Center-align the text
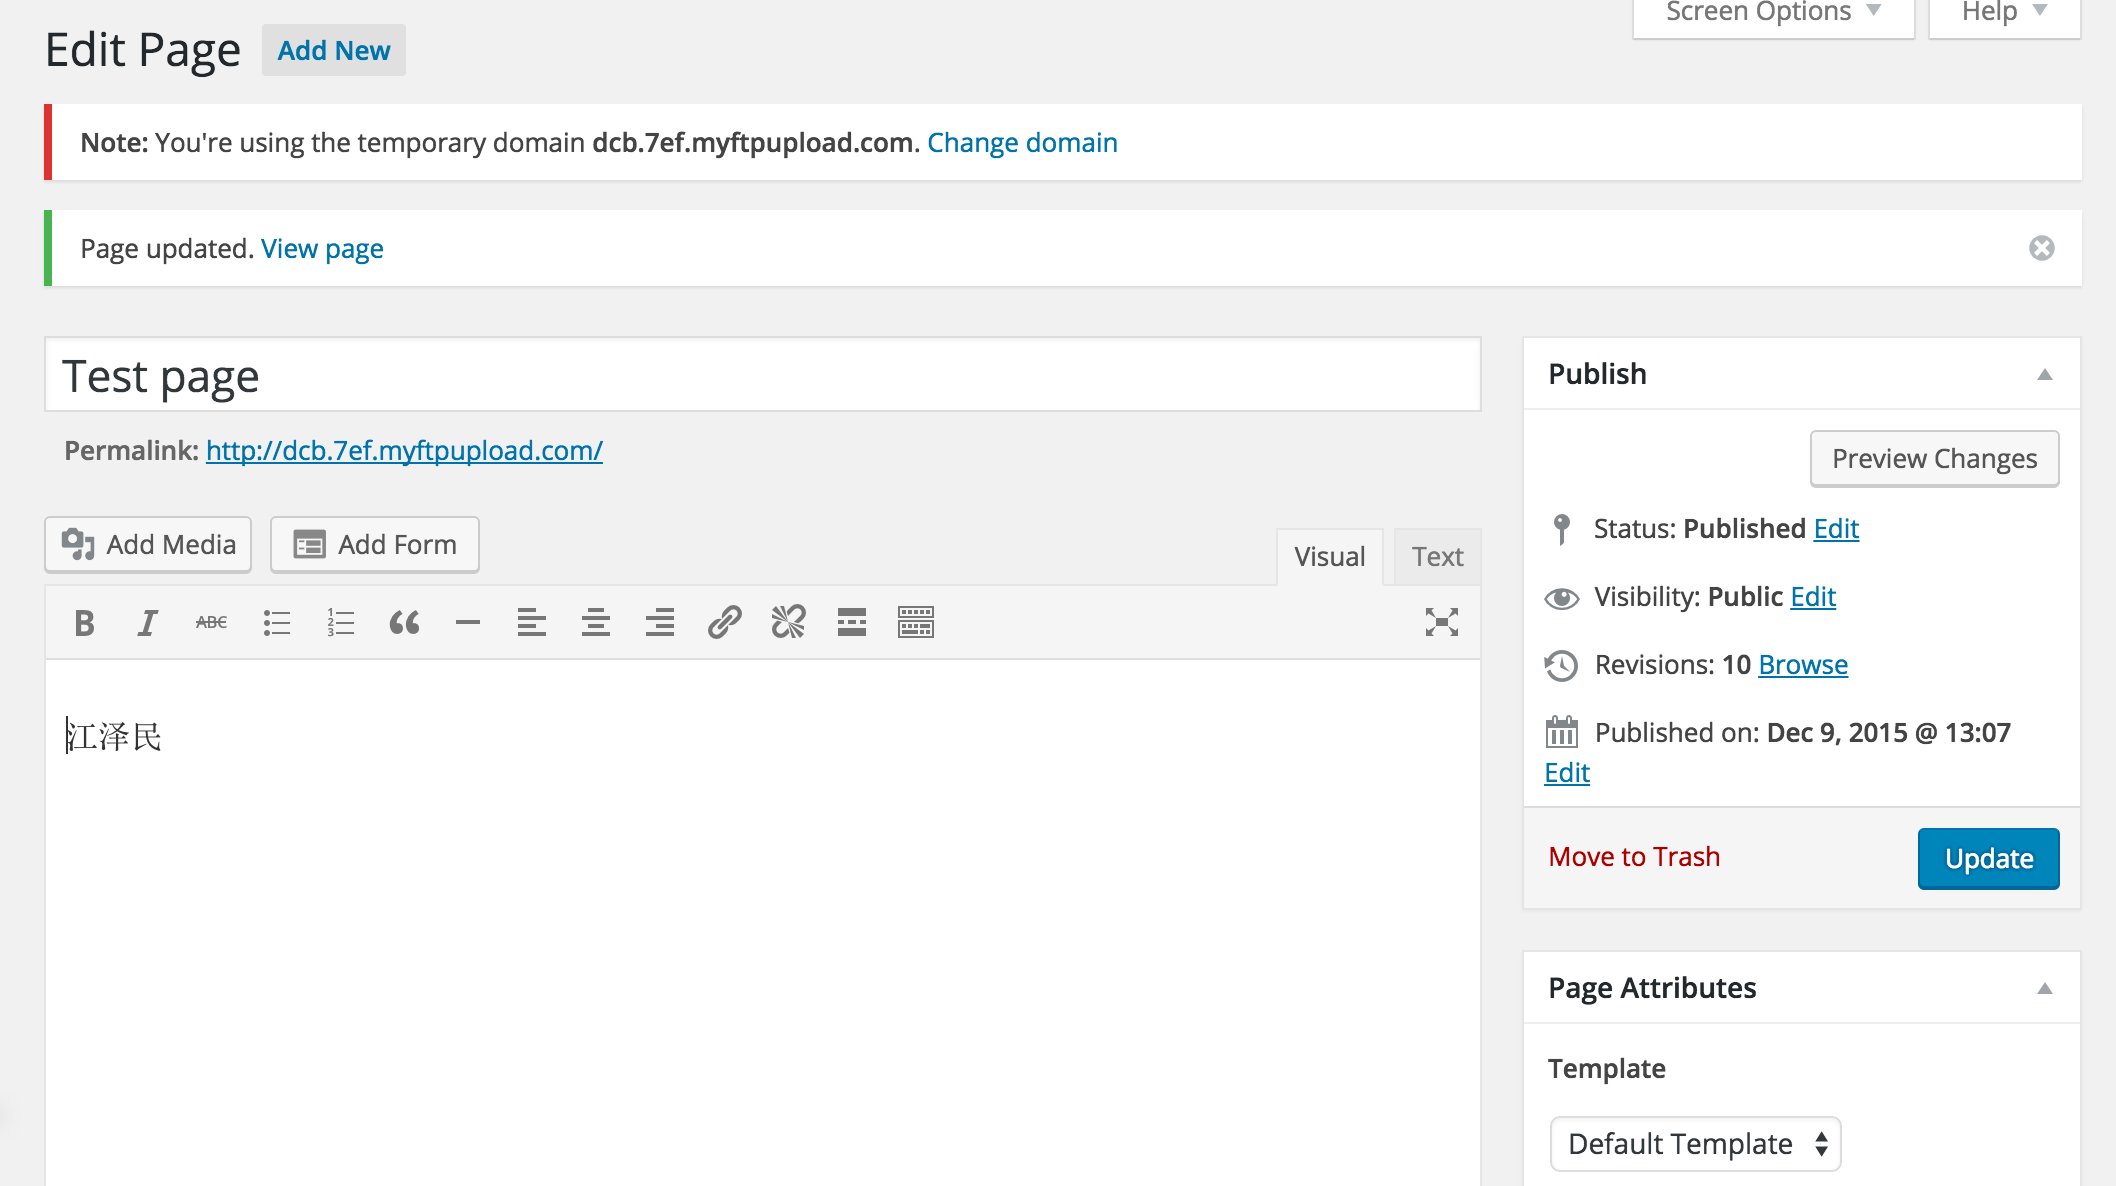Viewport: 2116px width, 1186px height. pyautogui.click(x=596, y=623)
